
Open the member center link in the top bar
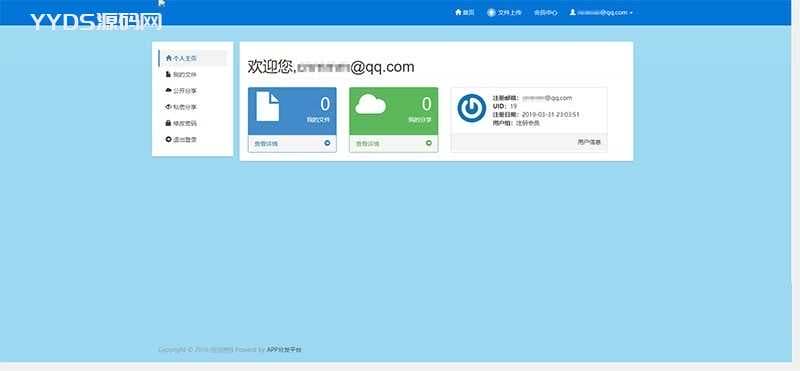click(545, 13)
